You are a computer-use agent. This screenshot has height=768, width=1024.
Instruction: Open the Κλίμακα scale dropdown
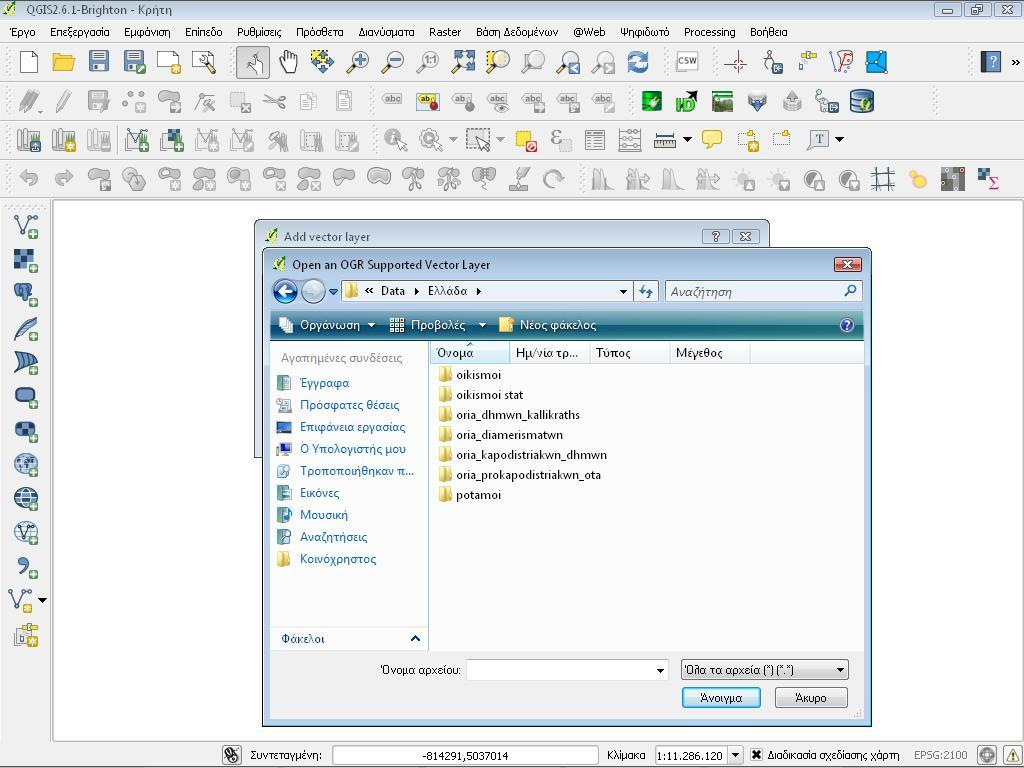click(x=735, y=755)
